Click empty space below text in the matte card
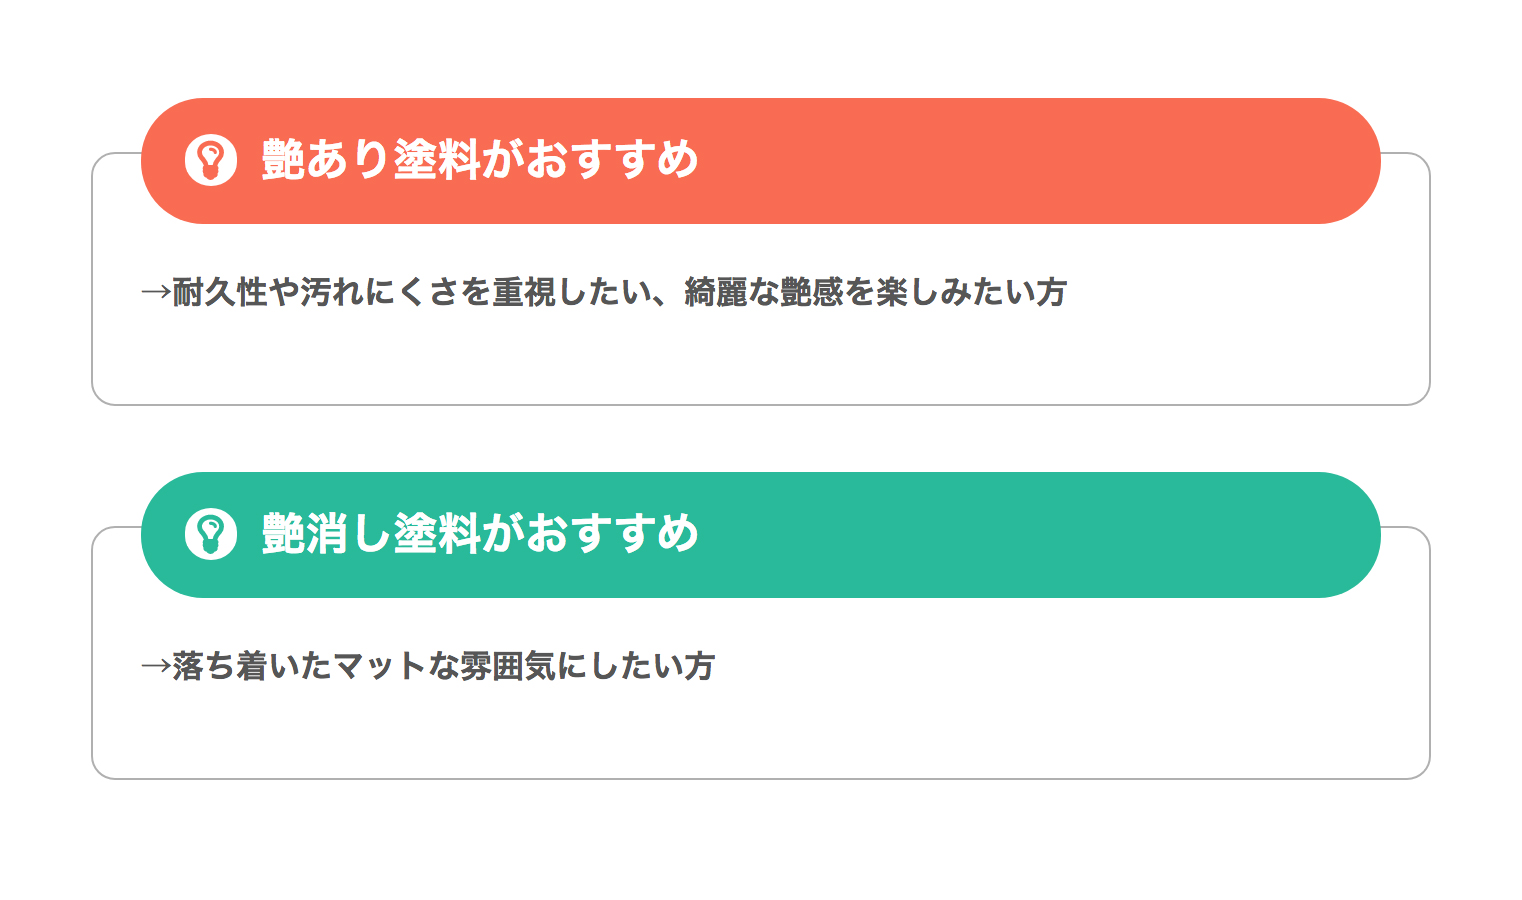This screenshot has height=900, width=1522. [x=760, y=732]
